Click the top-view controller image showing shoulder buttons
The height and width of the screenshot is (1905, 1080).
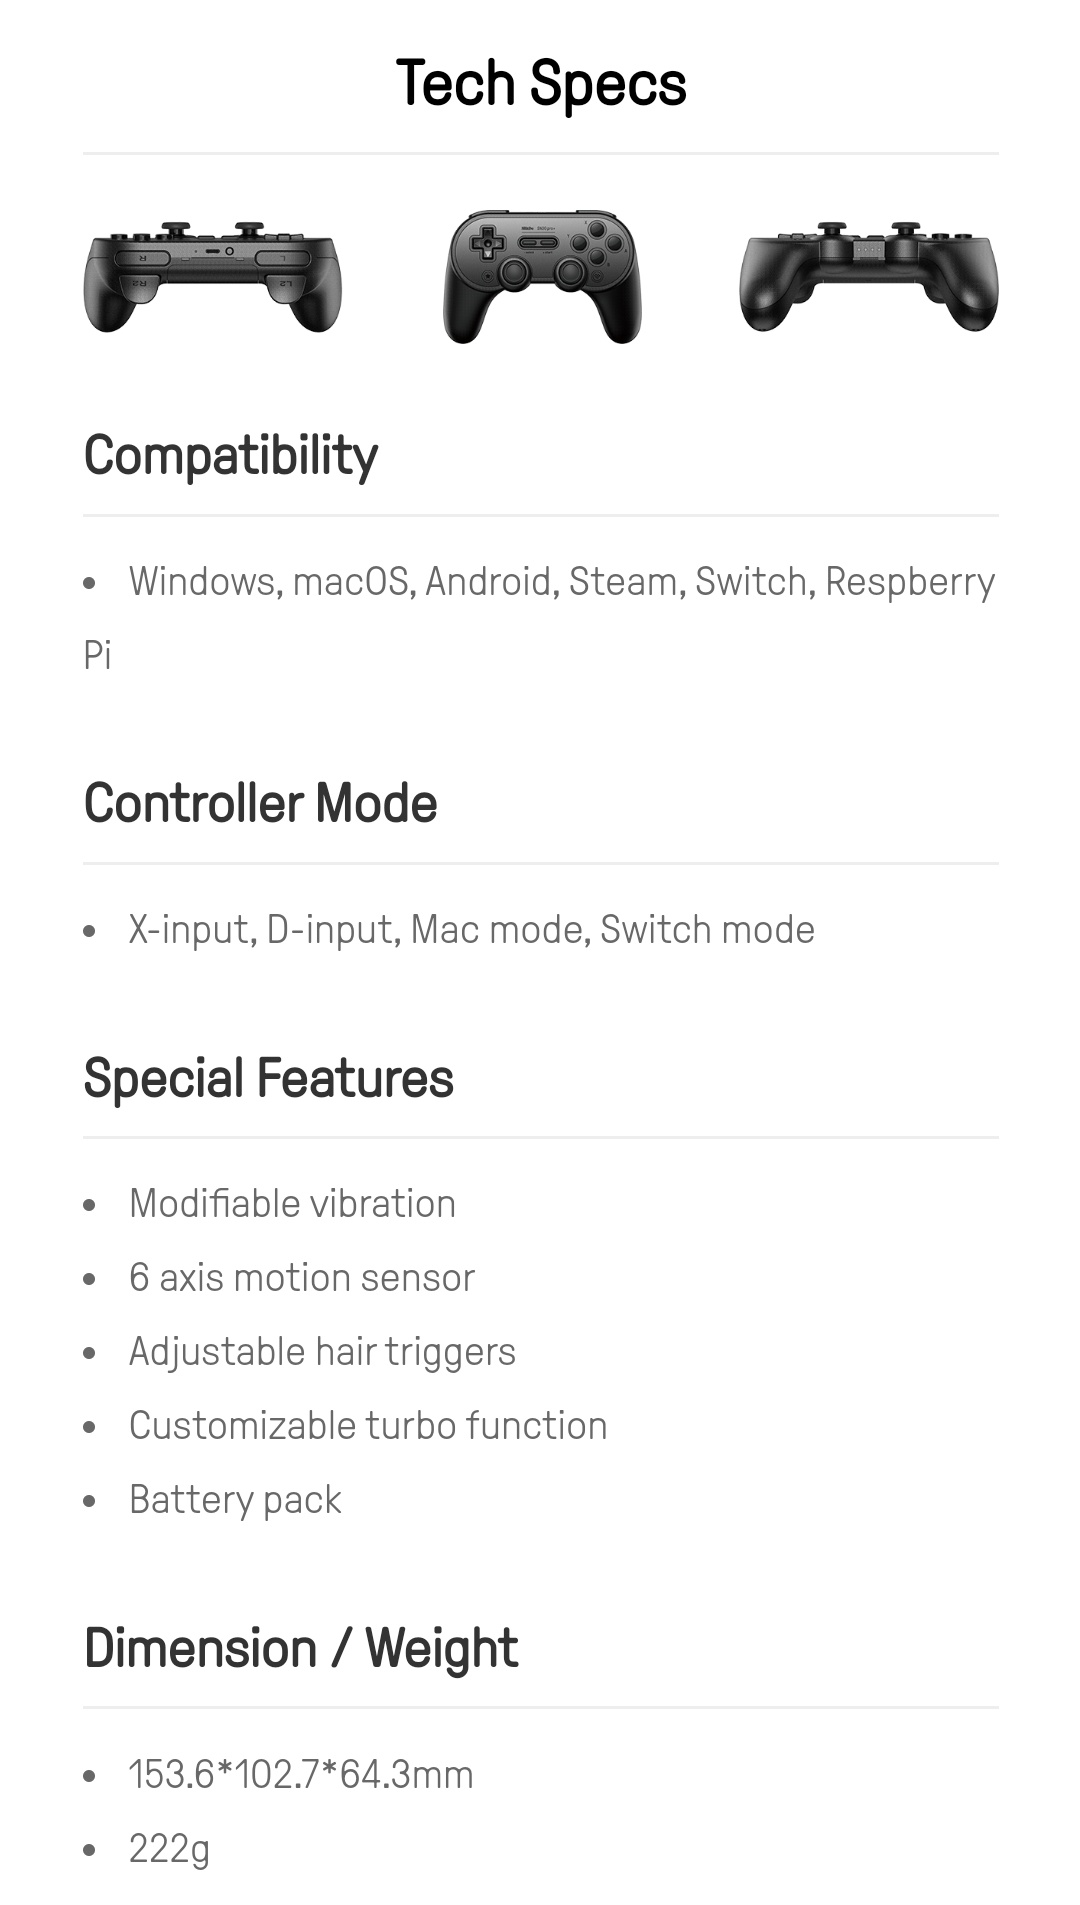point(212,276)
